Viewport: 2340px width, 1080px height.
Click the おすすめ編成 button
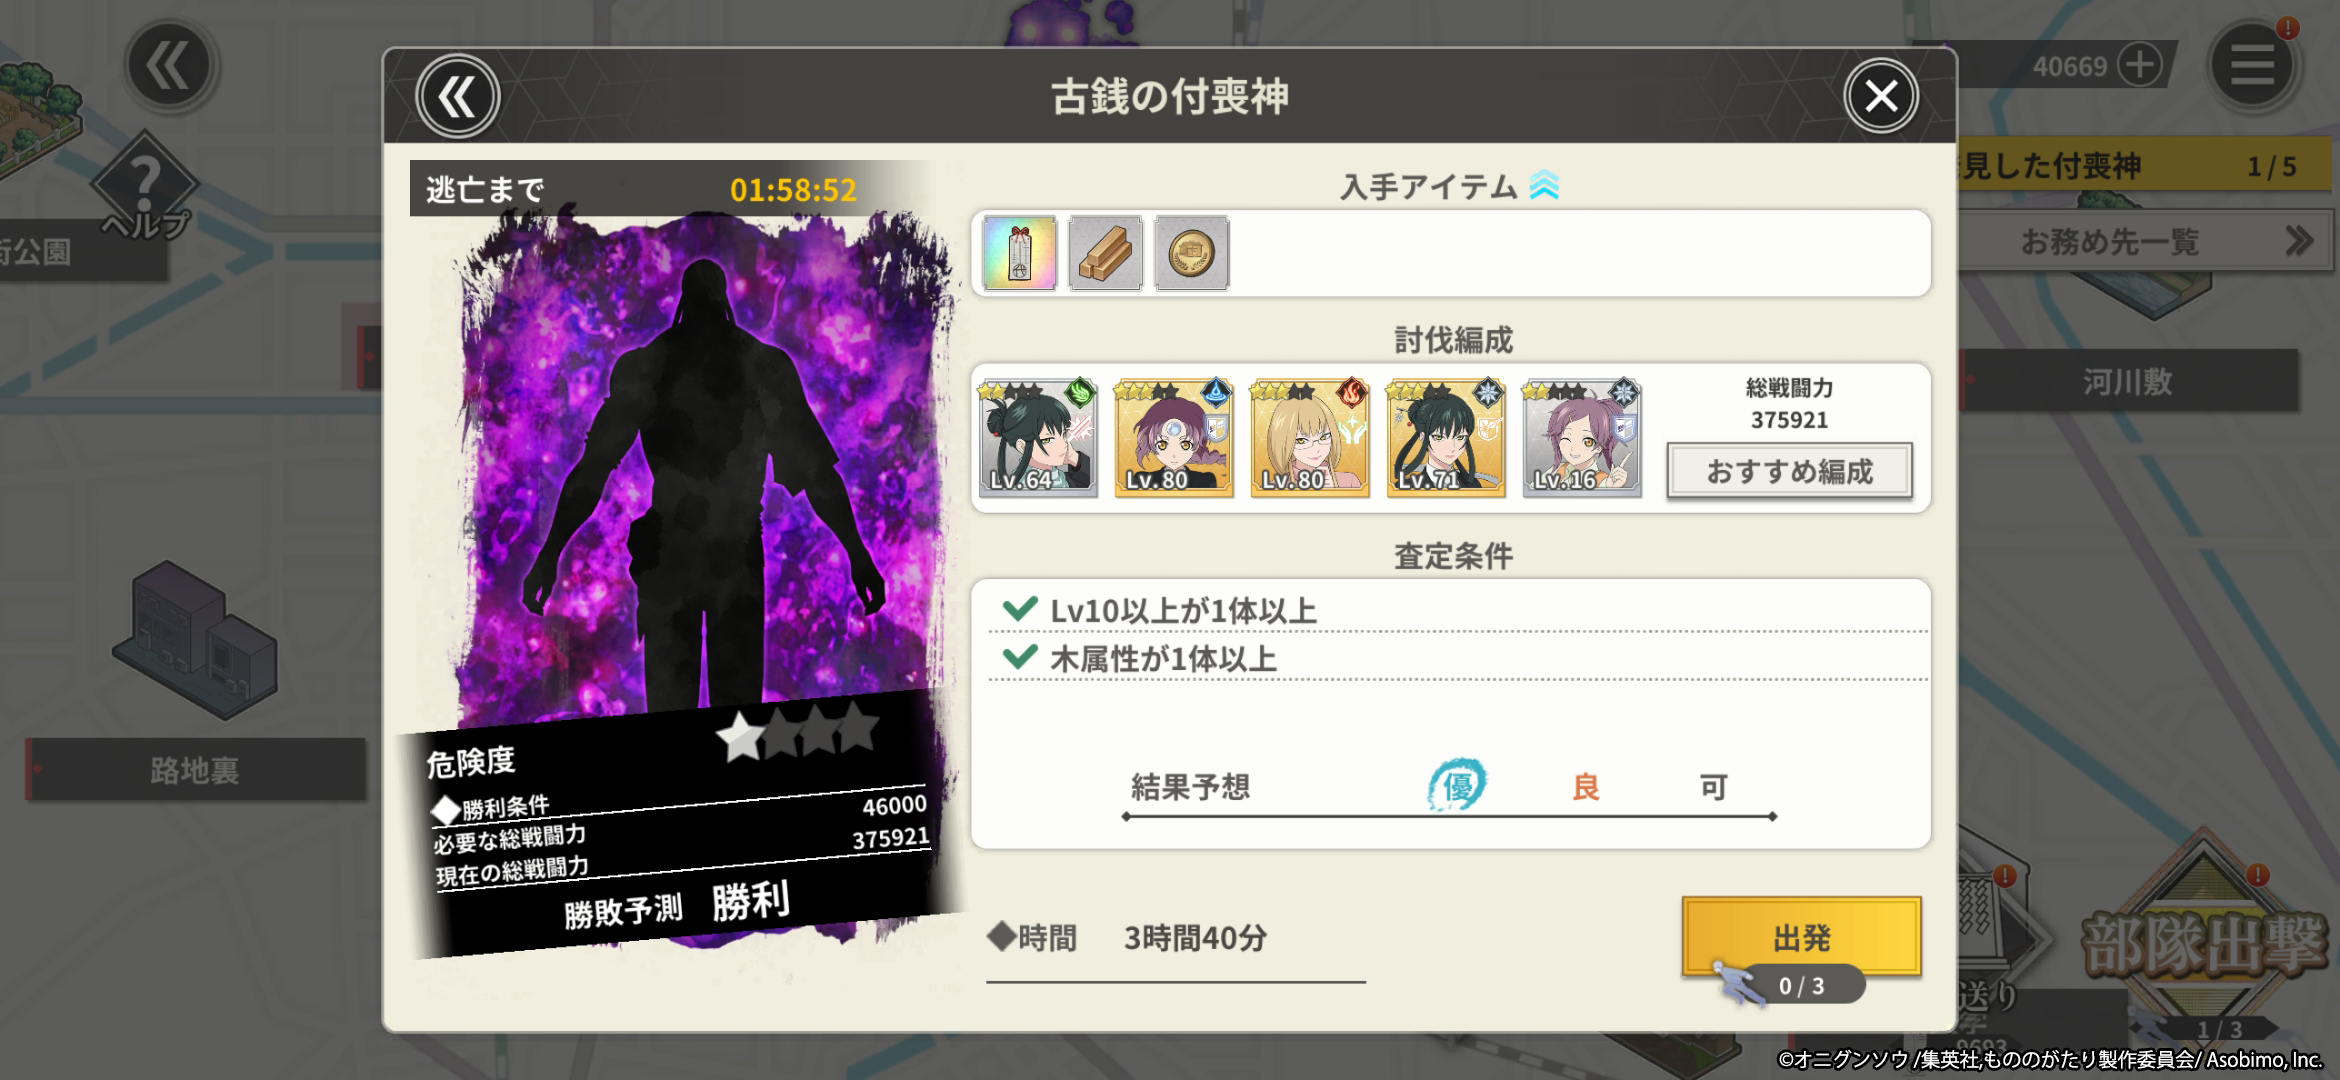coord(1789,471)
